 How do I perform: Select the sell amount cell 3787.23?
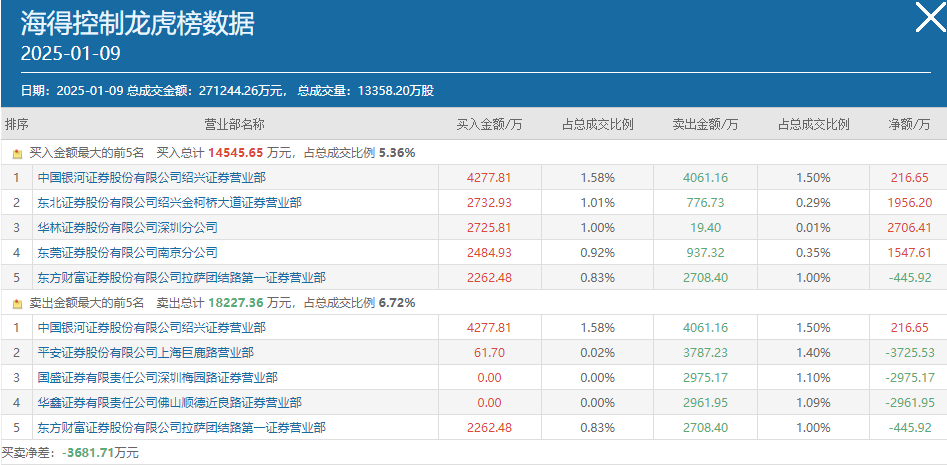(x=705, y=353)
